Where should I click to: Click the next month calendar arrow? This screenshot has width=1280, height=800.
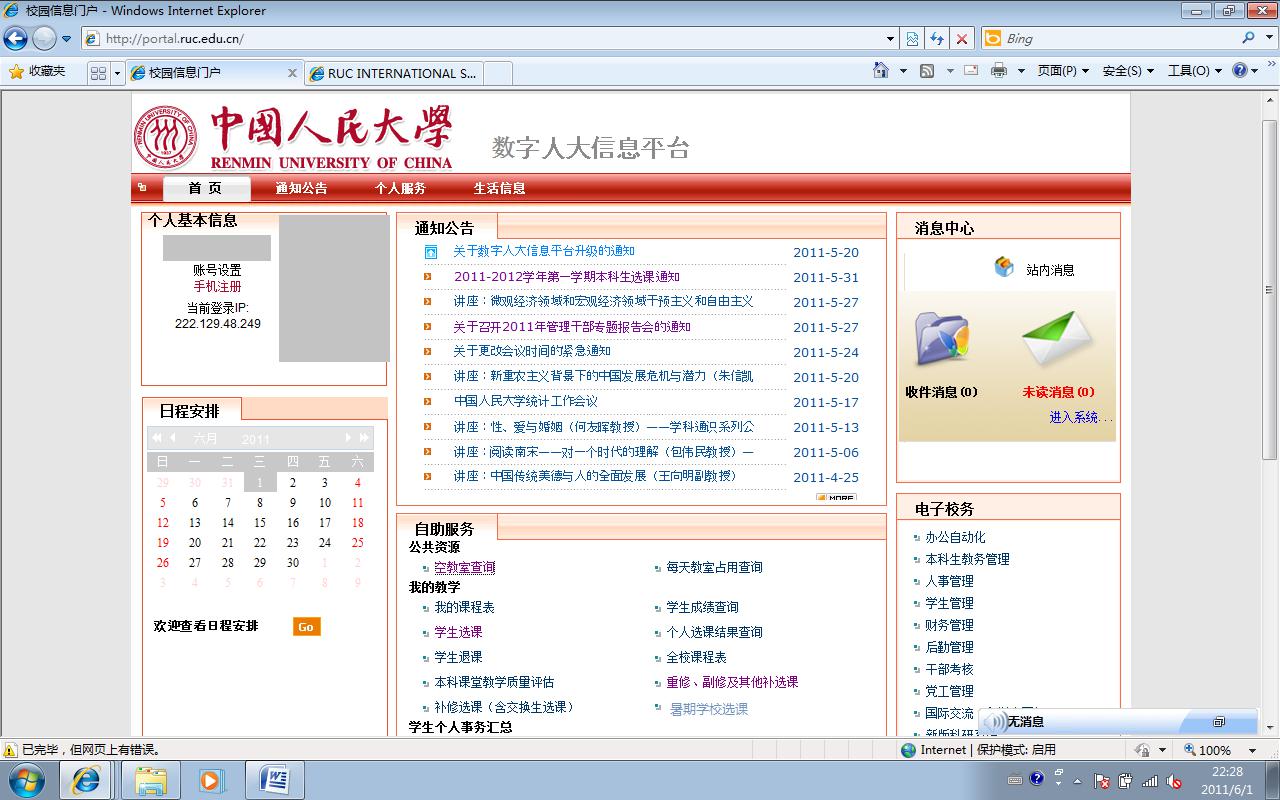click(x=348, y=438)
